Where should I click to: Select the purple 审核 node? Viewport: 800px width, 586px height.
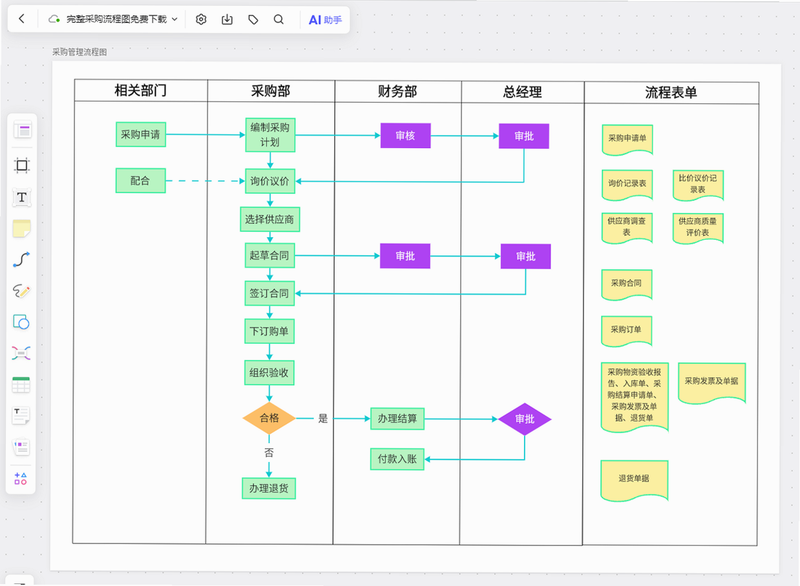(406, 136)
